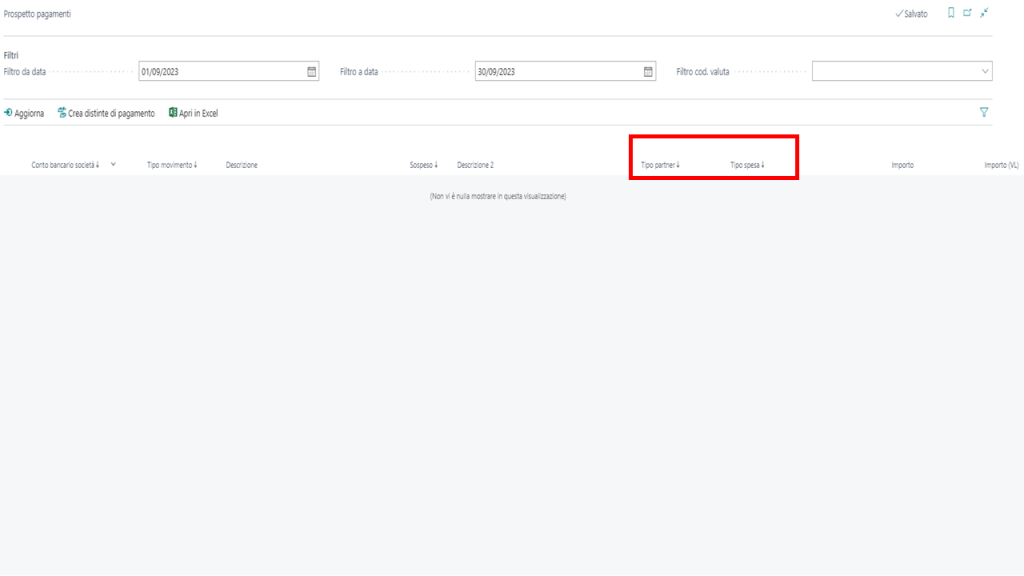Open calendar for Filtro da data
This screenshot has width=1024, height=576.
click(x=312, y=72)
